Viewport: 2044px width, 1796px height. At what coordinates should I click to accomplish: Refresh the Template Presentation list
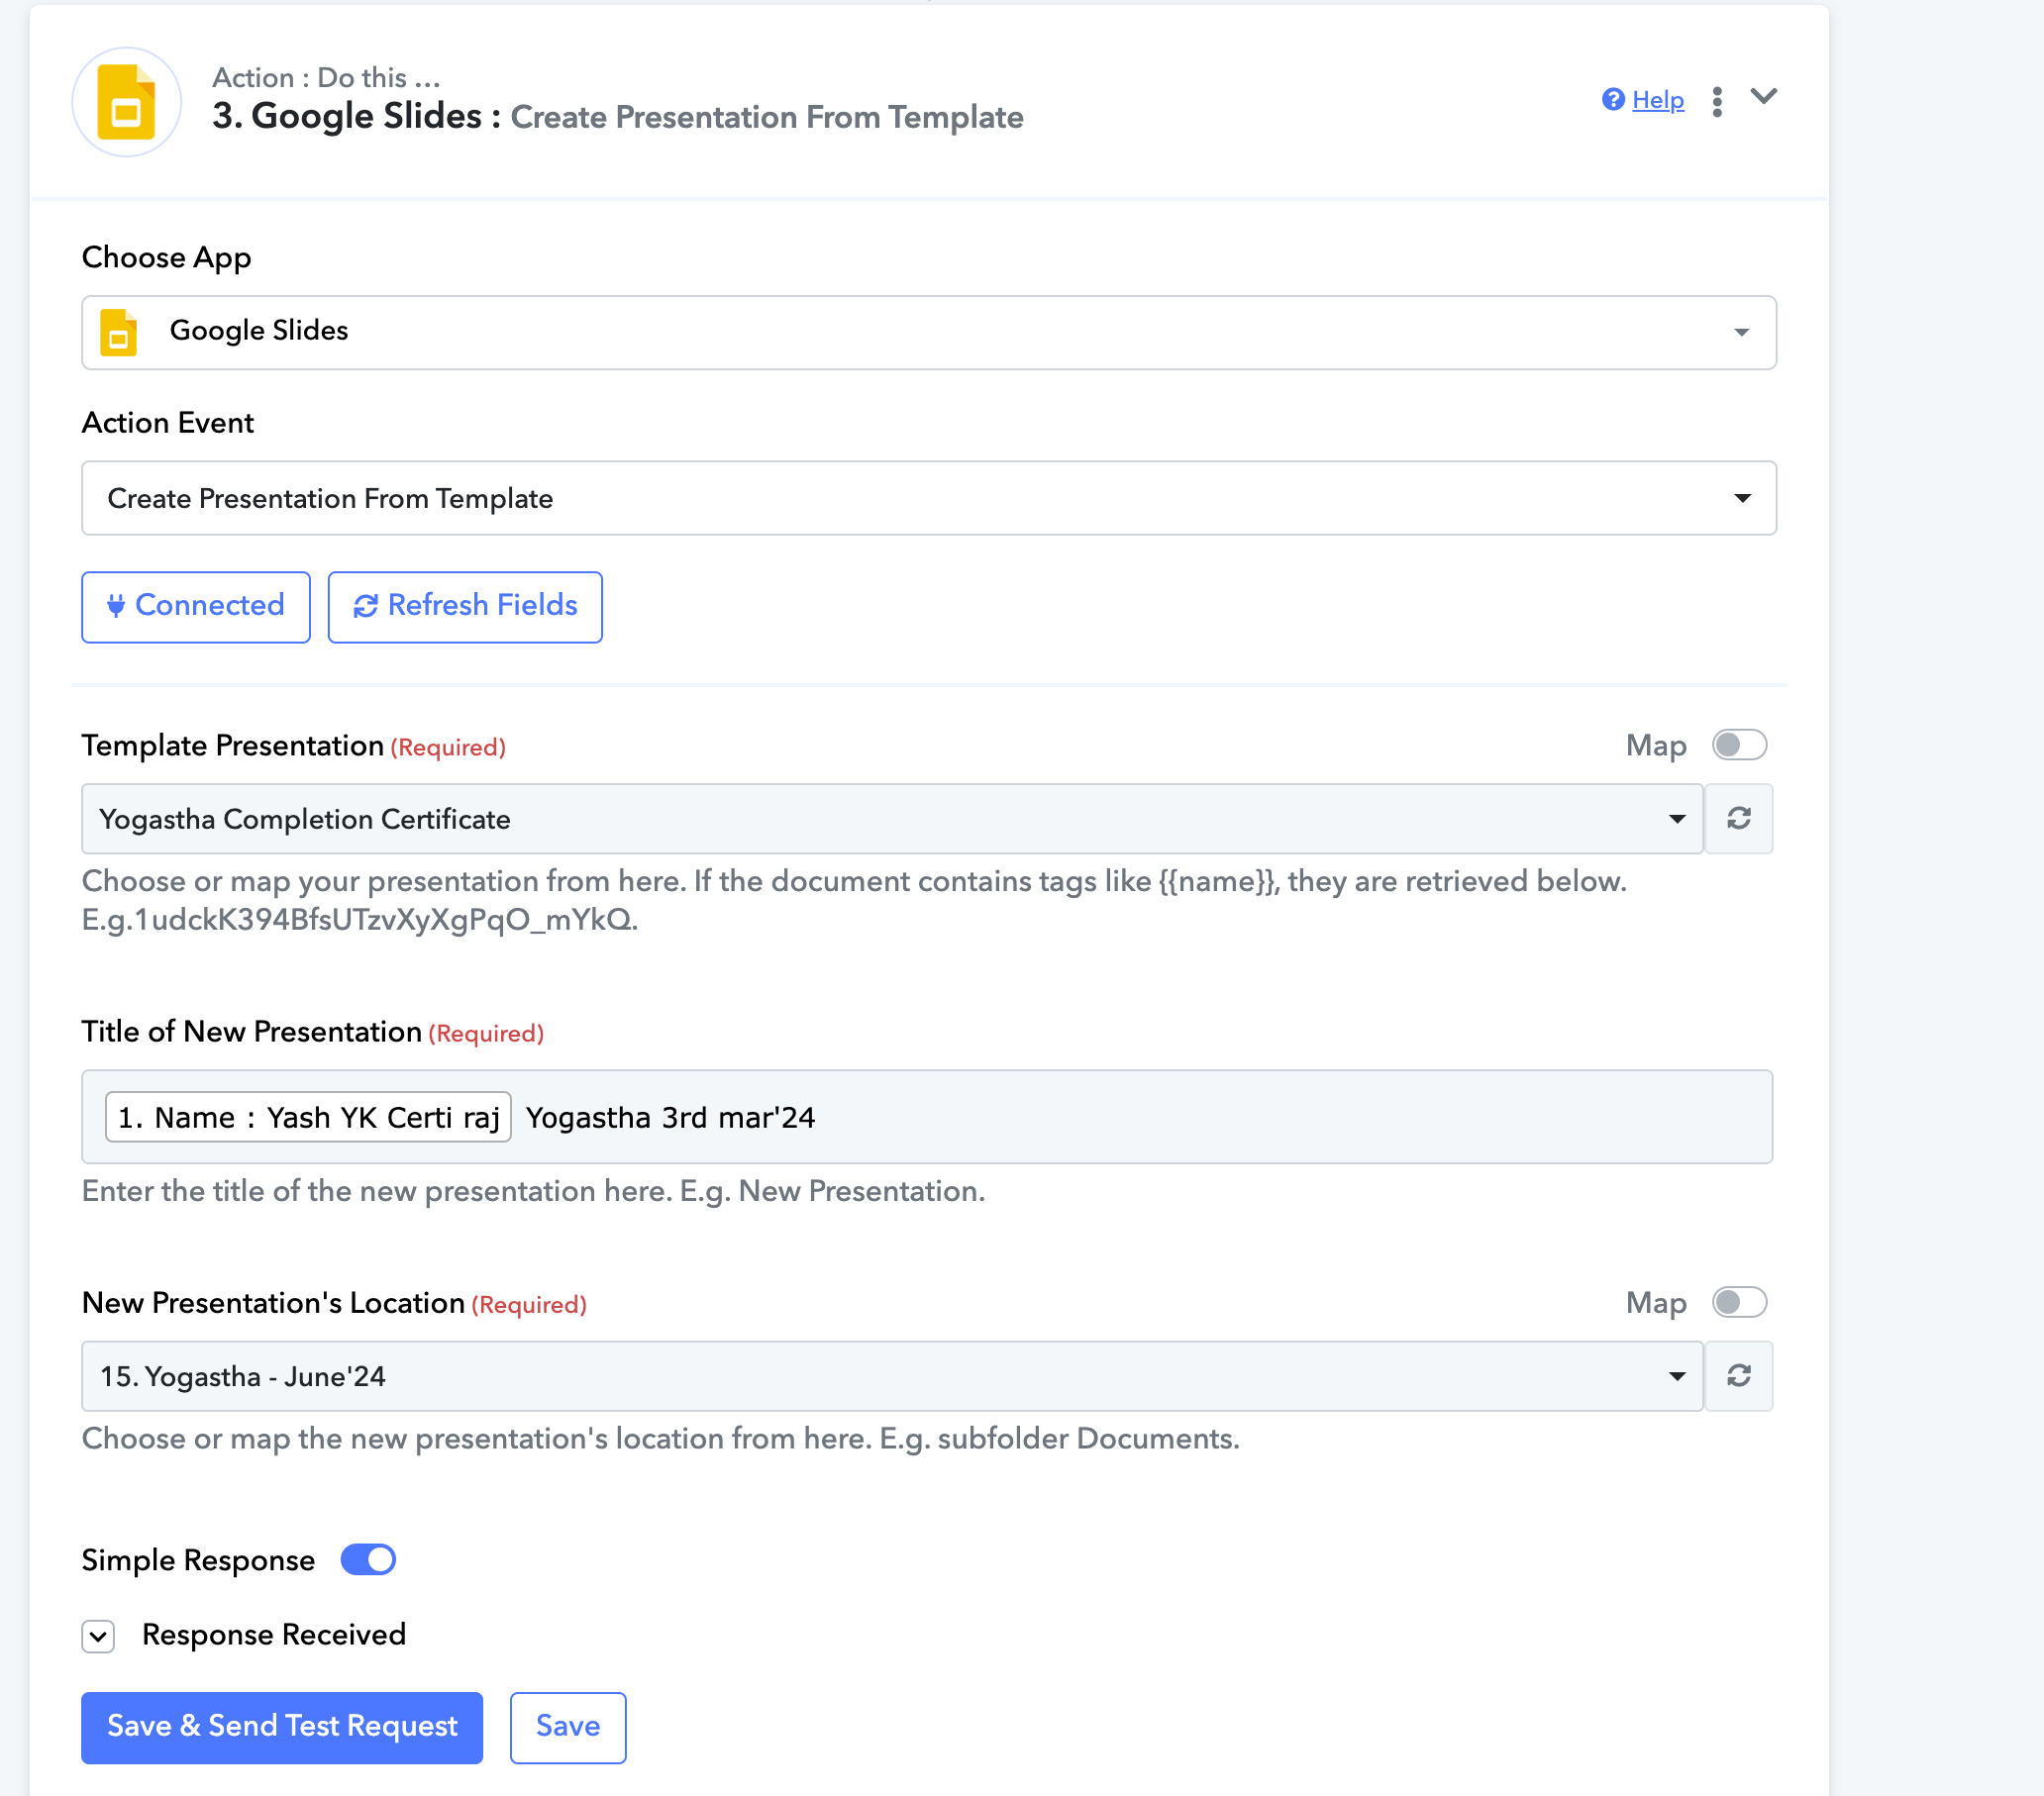(x=1739, y=819)
